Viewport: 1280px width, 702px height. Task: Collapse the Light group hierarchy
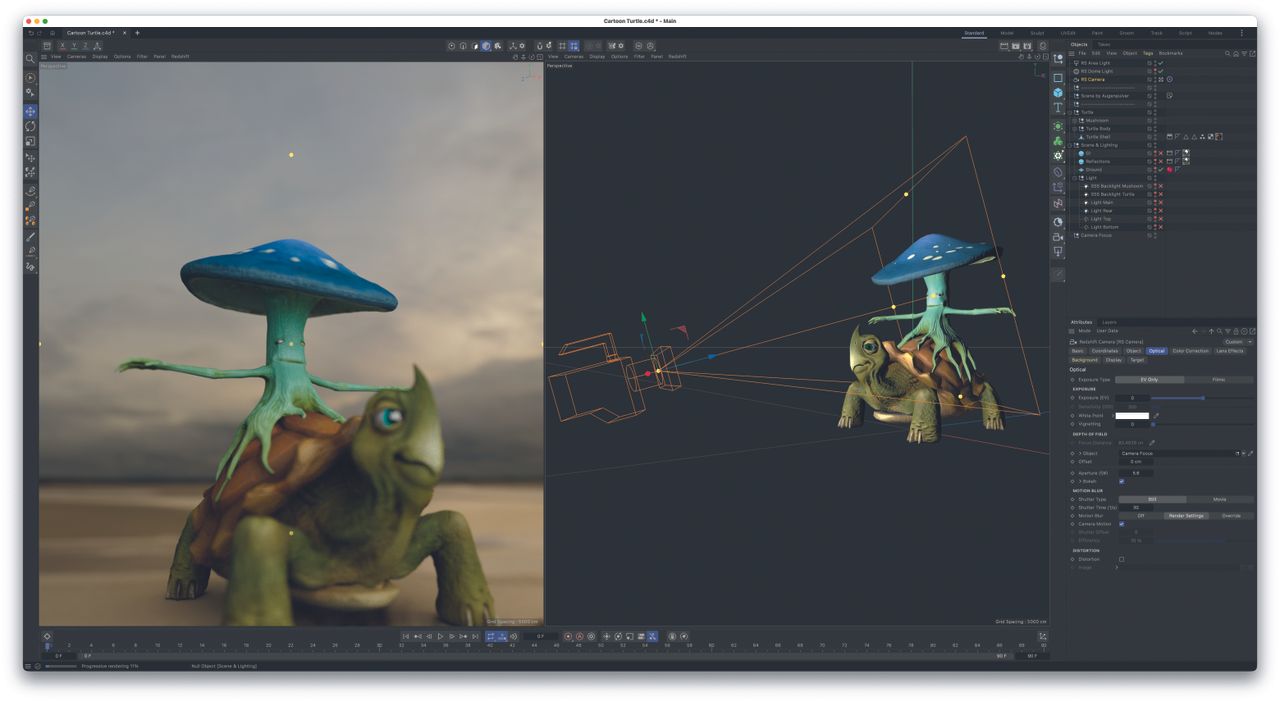(x=1075, y=178)
